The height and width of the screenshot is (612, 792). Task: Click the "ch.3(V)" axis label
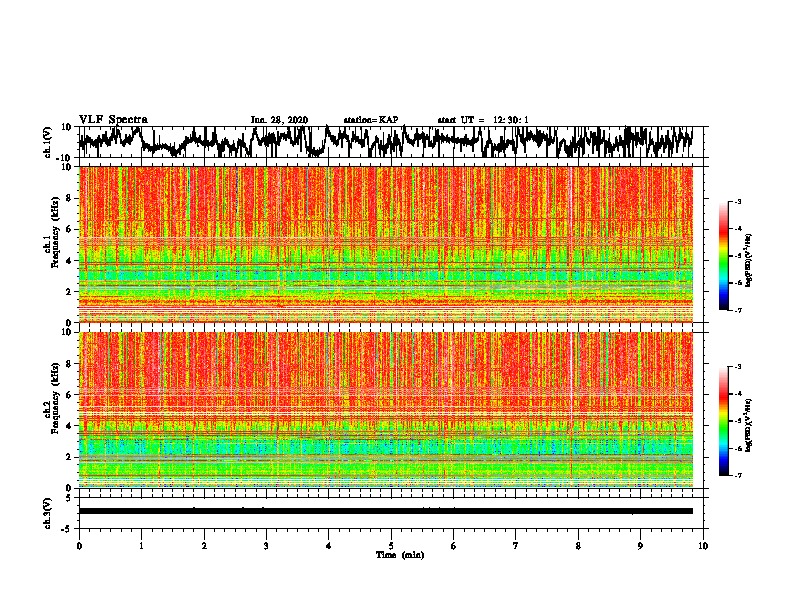pyautogui.click(x=48, y=513)
